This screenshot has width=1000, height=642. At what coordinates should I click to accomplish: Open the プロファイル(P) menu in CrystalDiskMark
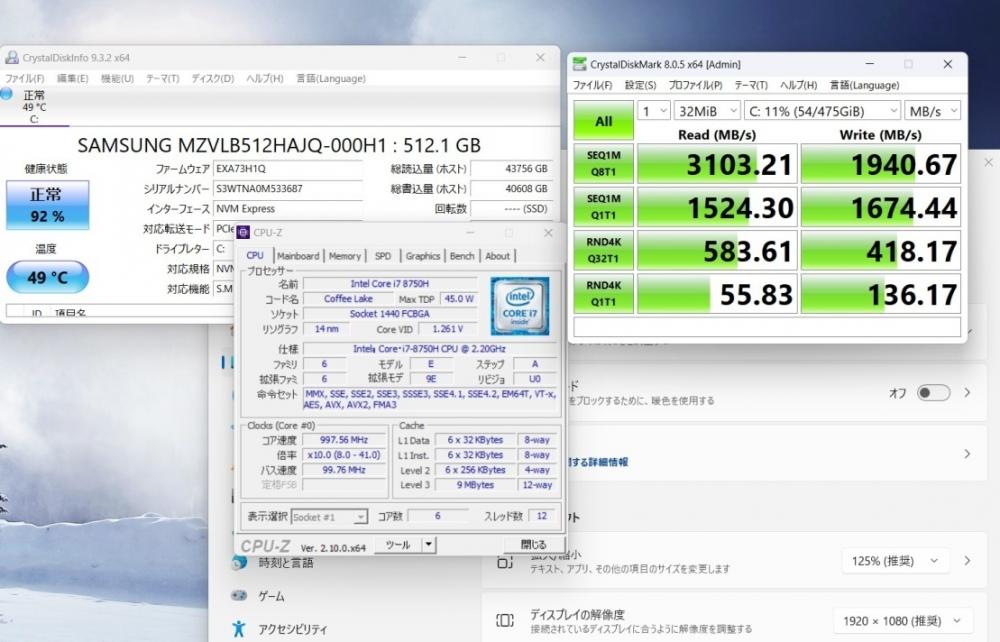pos(695,85)
